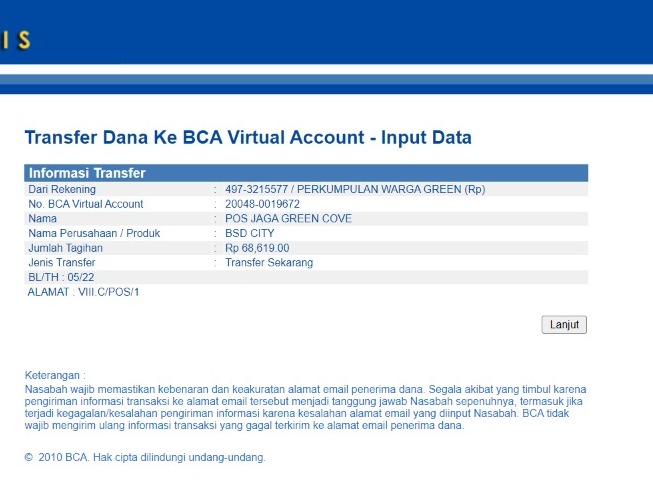Viewport: 653px width, 491px height.
Task: Click the No. BCA Virtual Account label
Action: pyautogui.click(x=85, y=204)
